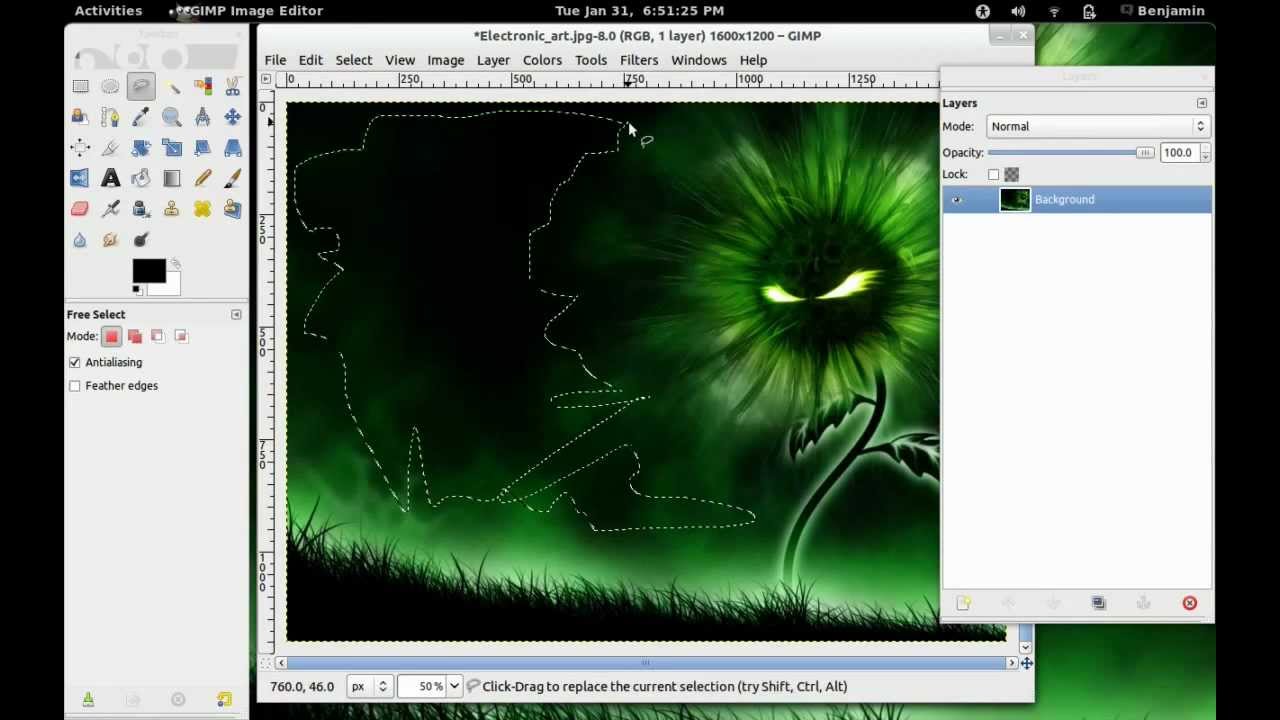Choose the Select by Color tool
This screenshot has width=1280, height=720.
(202, 87)
